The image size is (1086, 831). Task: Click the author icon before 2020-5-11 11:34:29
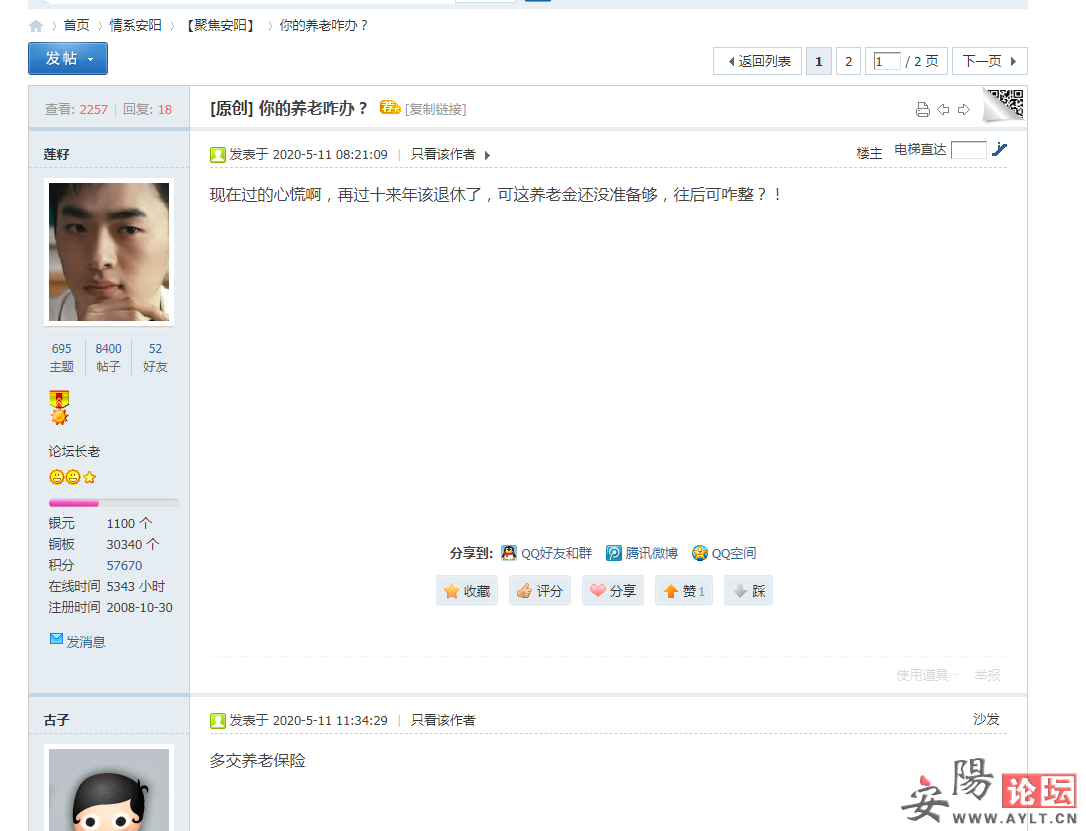coord(217,721)
